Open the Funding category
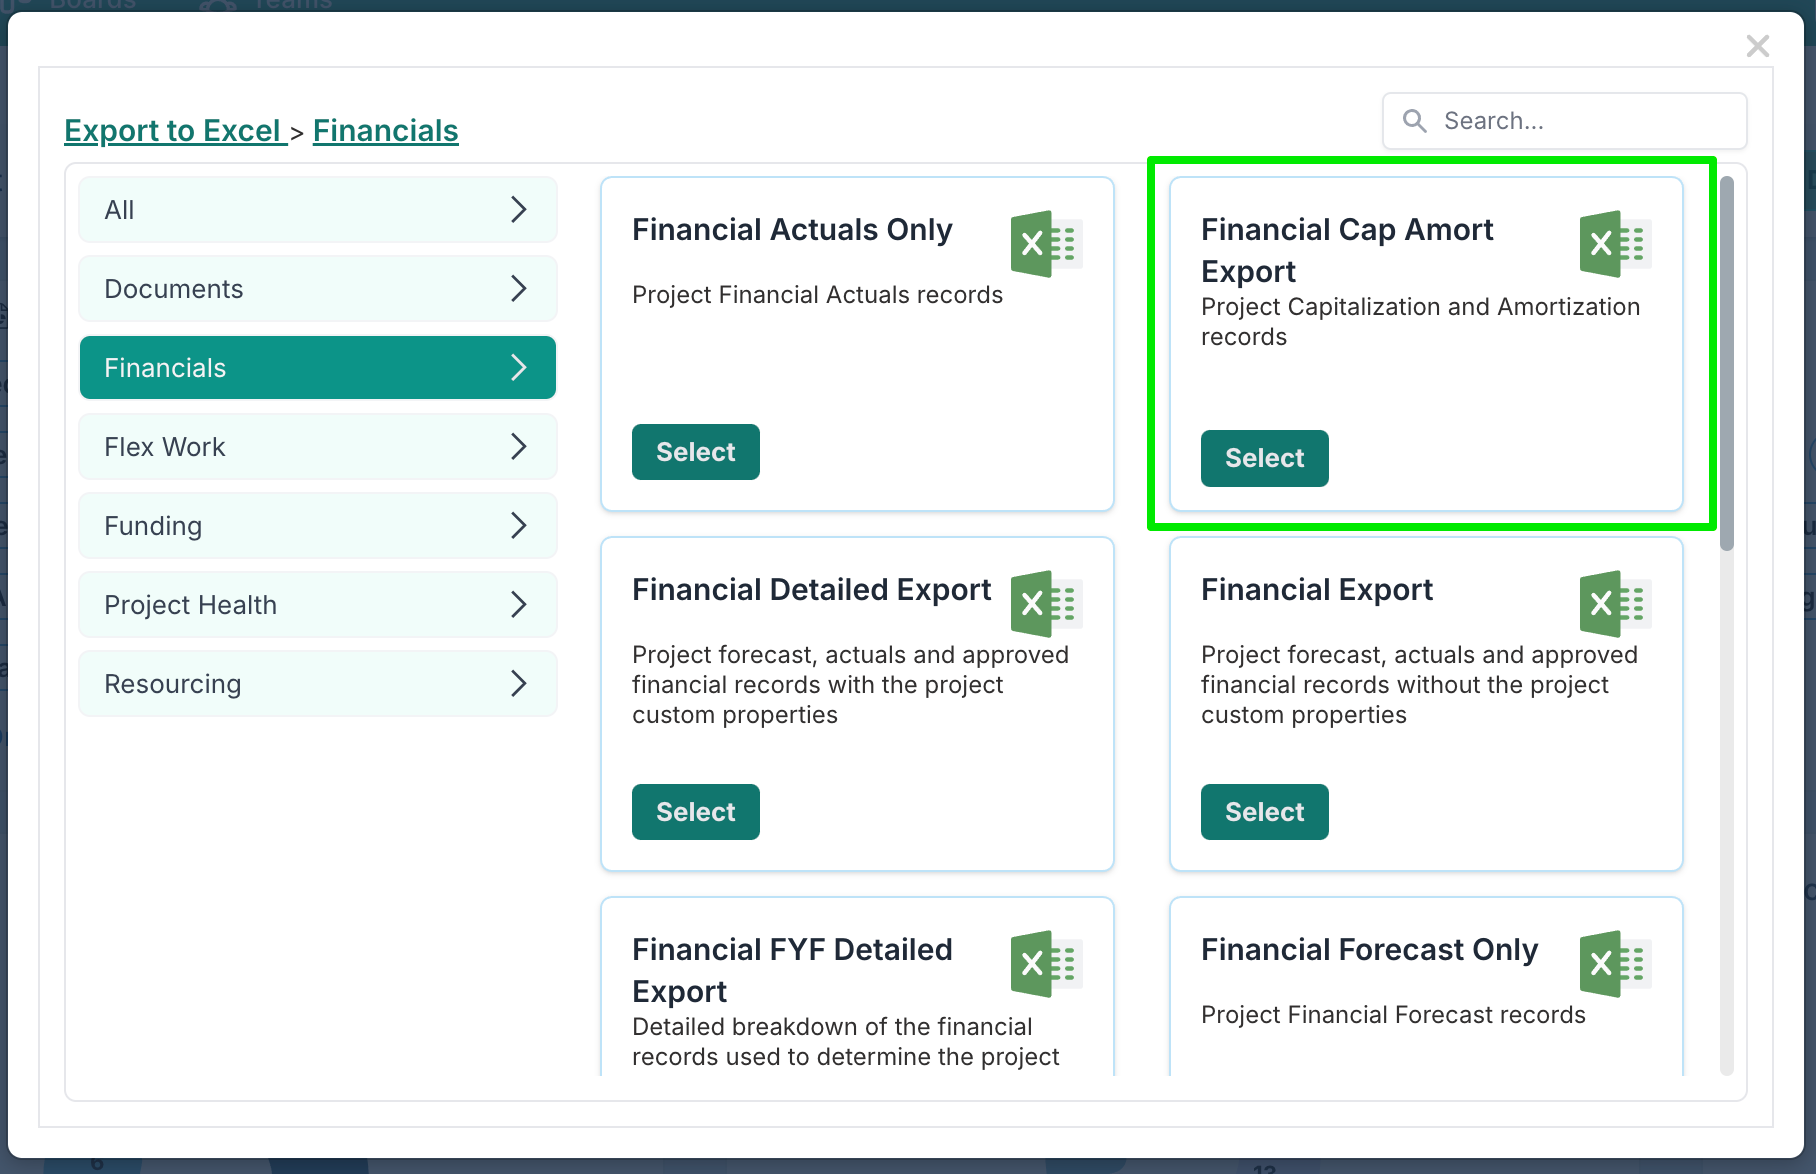This screenshot has height=1174, width=1816. click(318, 526)
